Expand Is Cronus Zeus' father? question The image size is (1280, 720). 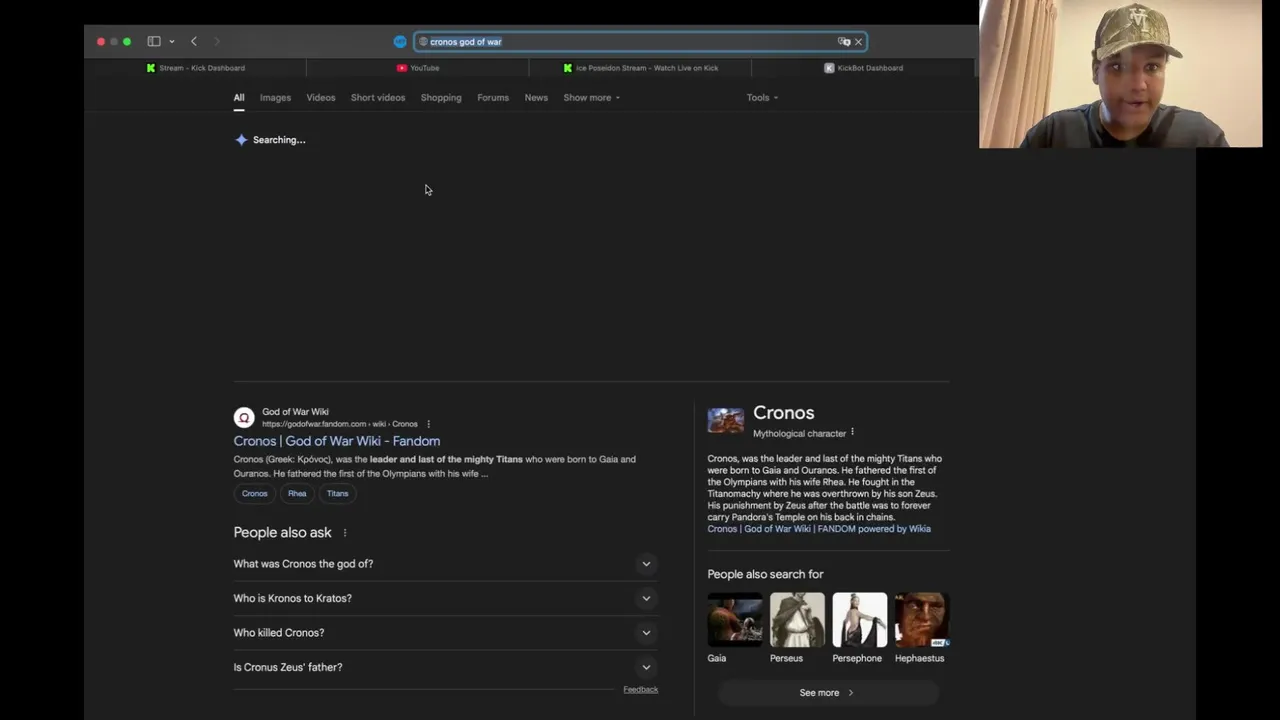tap(445, 667)
